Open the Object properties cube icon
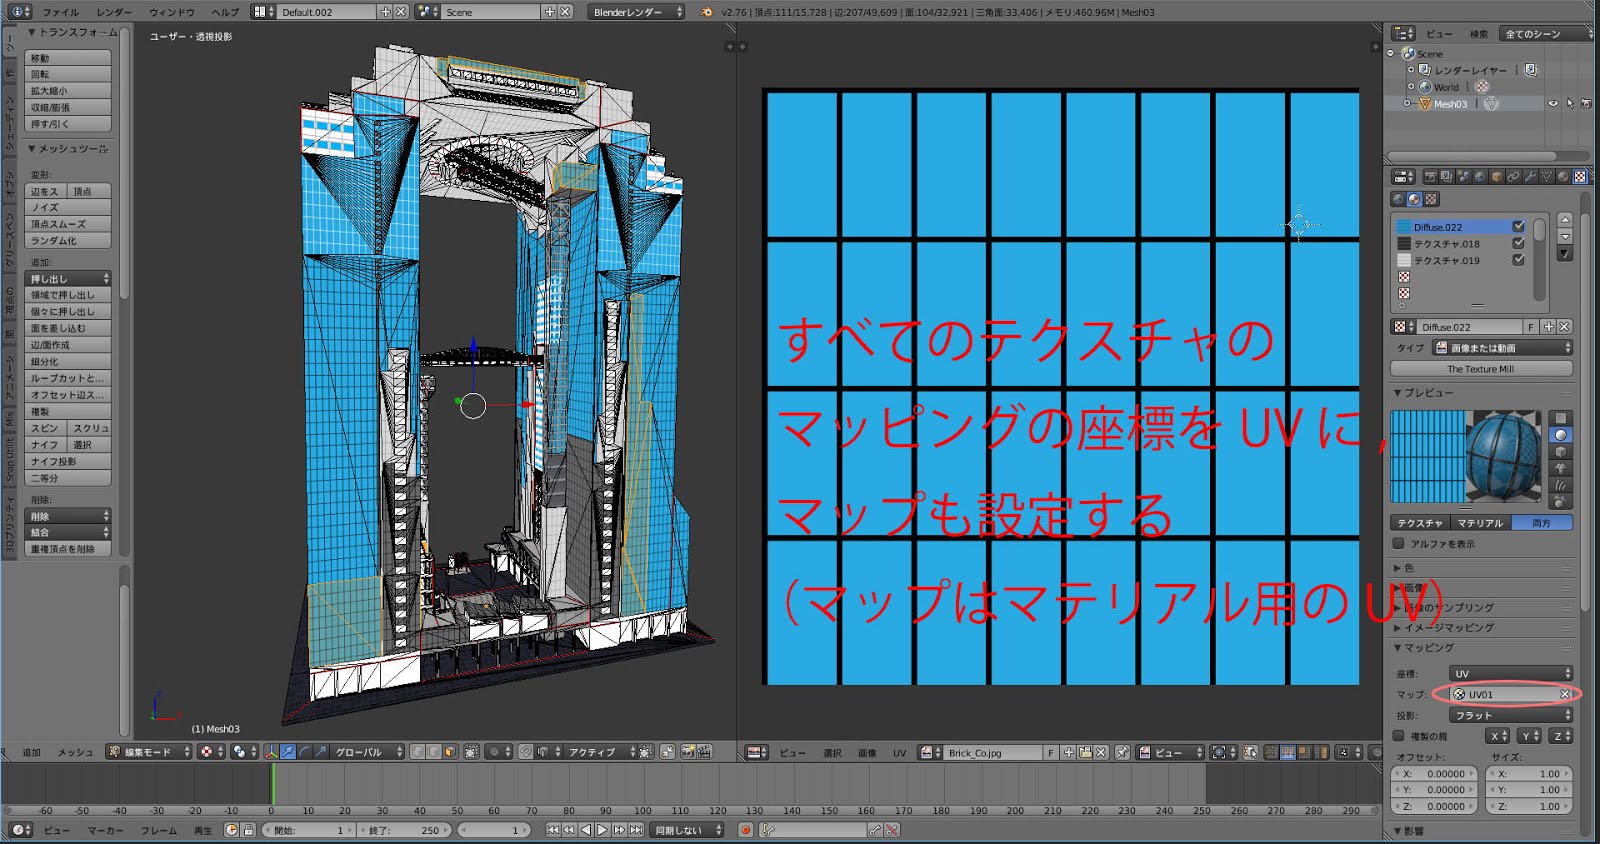This screenshot has height=844, width=1600. (x=1497, y=177)
